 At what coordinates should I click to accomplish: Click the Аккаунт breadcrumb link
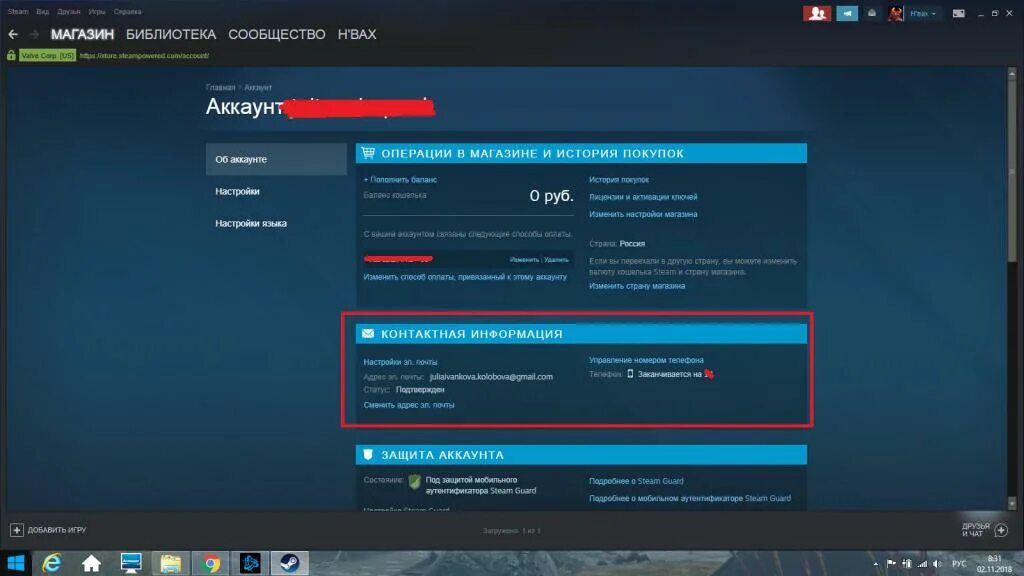point(258,87)
